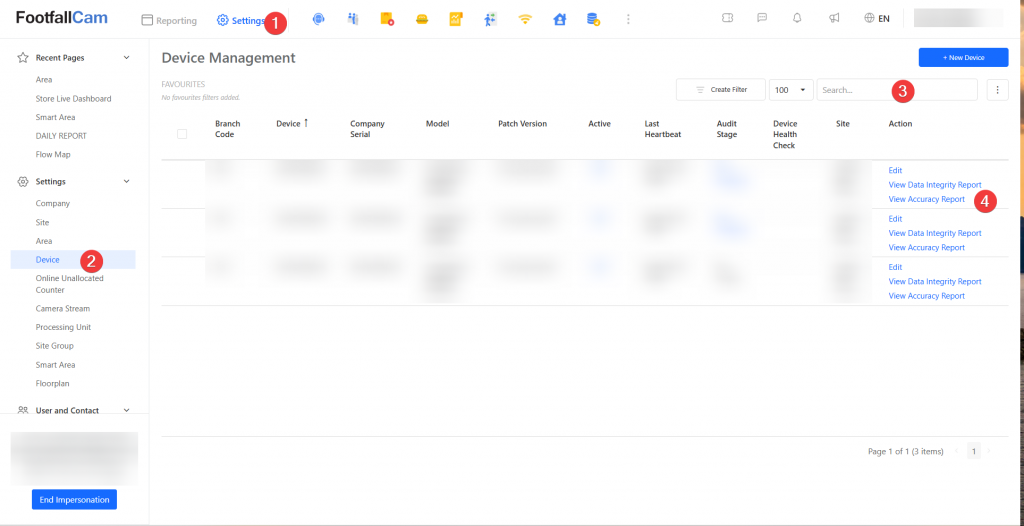The image size is (1024, 526).
Task: Open Area under Recent Pages
Action: (44, 80)
